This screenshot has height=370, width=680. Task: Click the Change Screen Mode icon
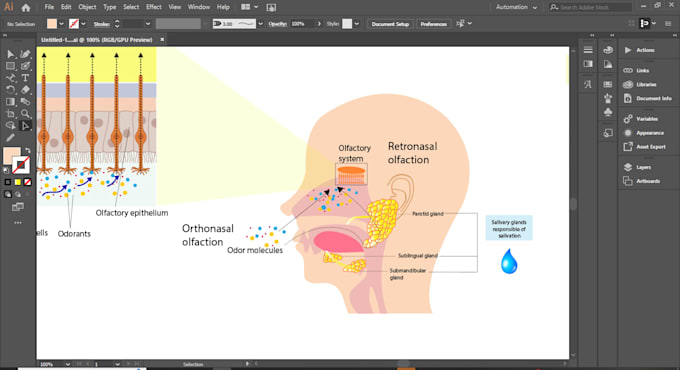[18, 207]
